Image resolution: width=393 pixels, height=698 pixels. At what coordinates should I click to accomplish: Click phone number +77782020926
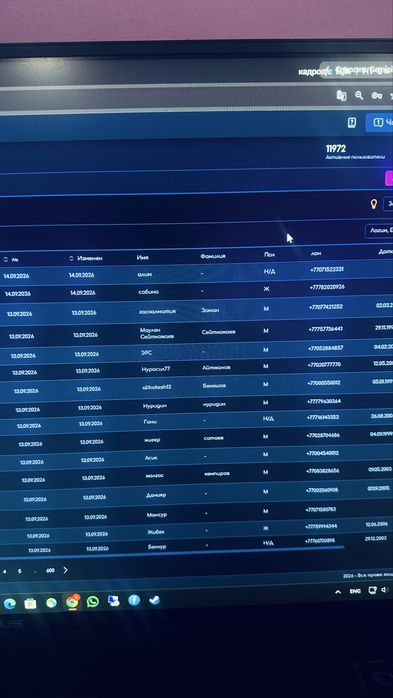327,288
